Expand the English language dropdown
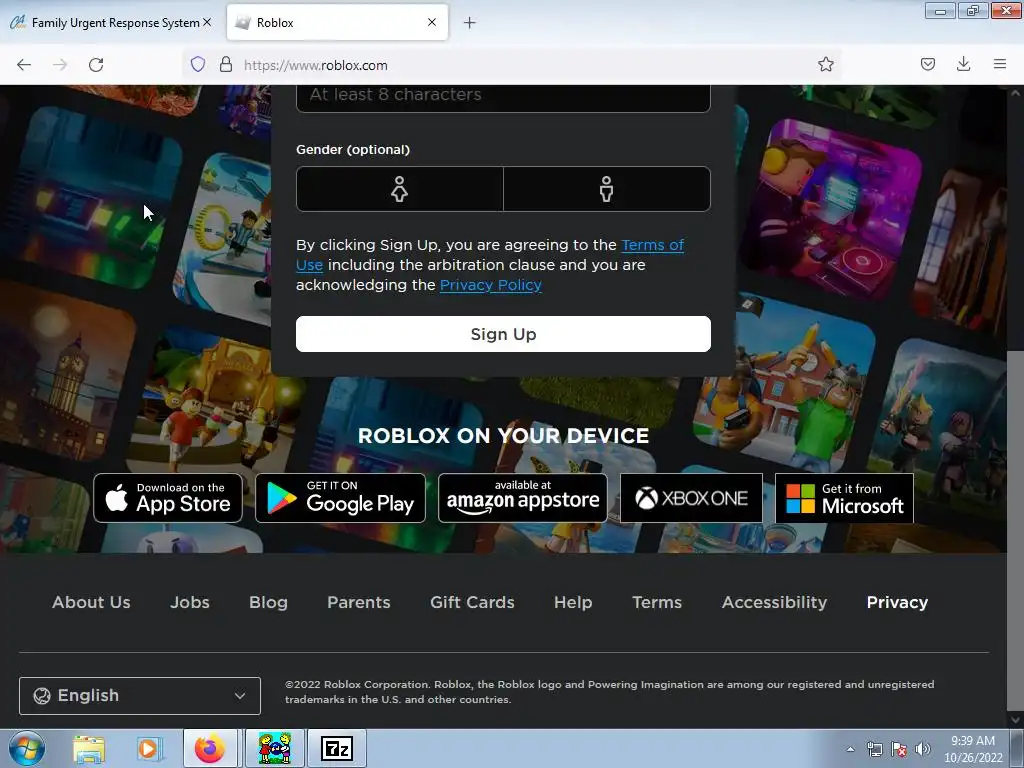Viewport: 1024px width, 768px height. pyautogui.click(x=140, y=696)
